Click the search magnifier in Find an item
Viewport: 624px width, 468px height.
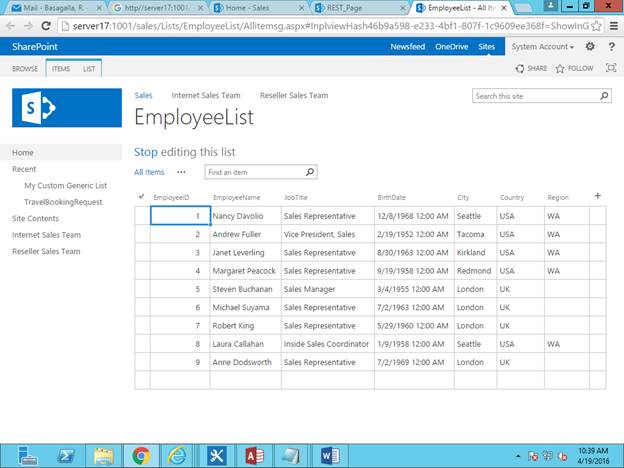pyautogui.click(x=310, y=172)
